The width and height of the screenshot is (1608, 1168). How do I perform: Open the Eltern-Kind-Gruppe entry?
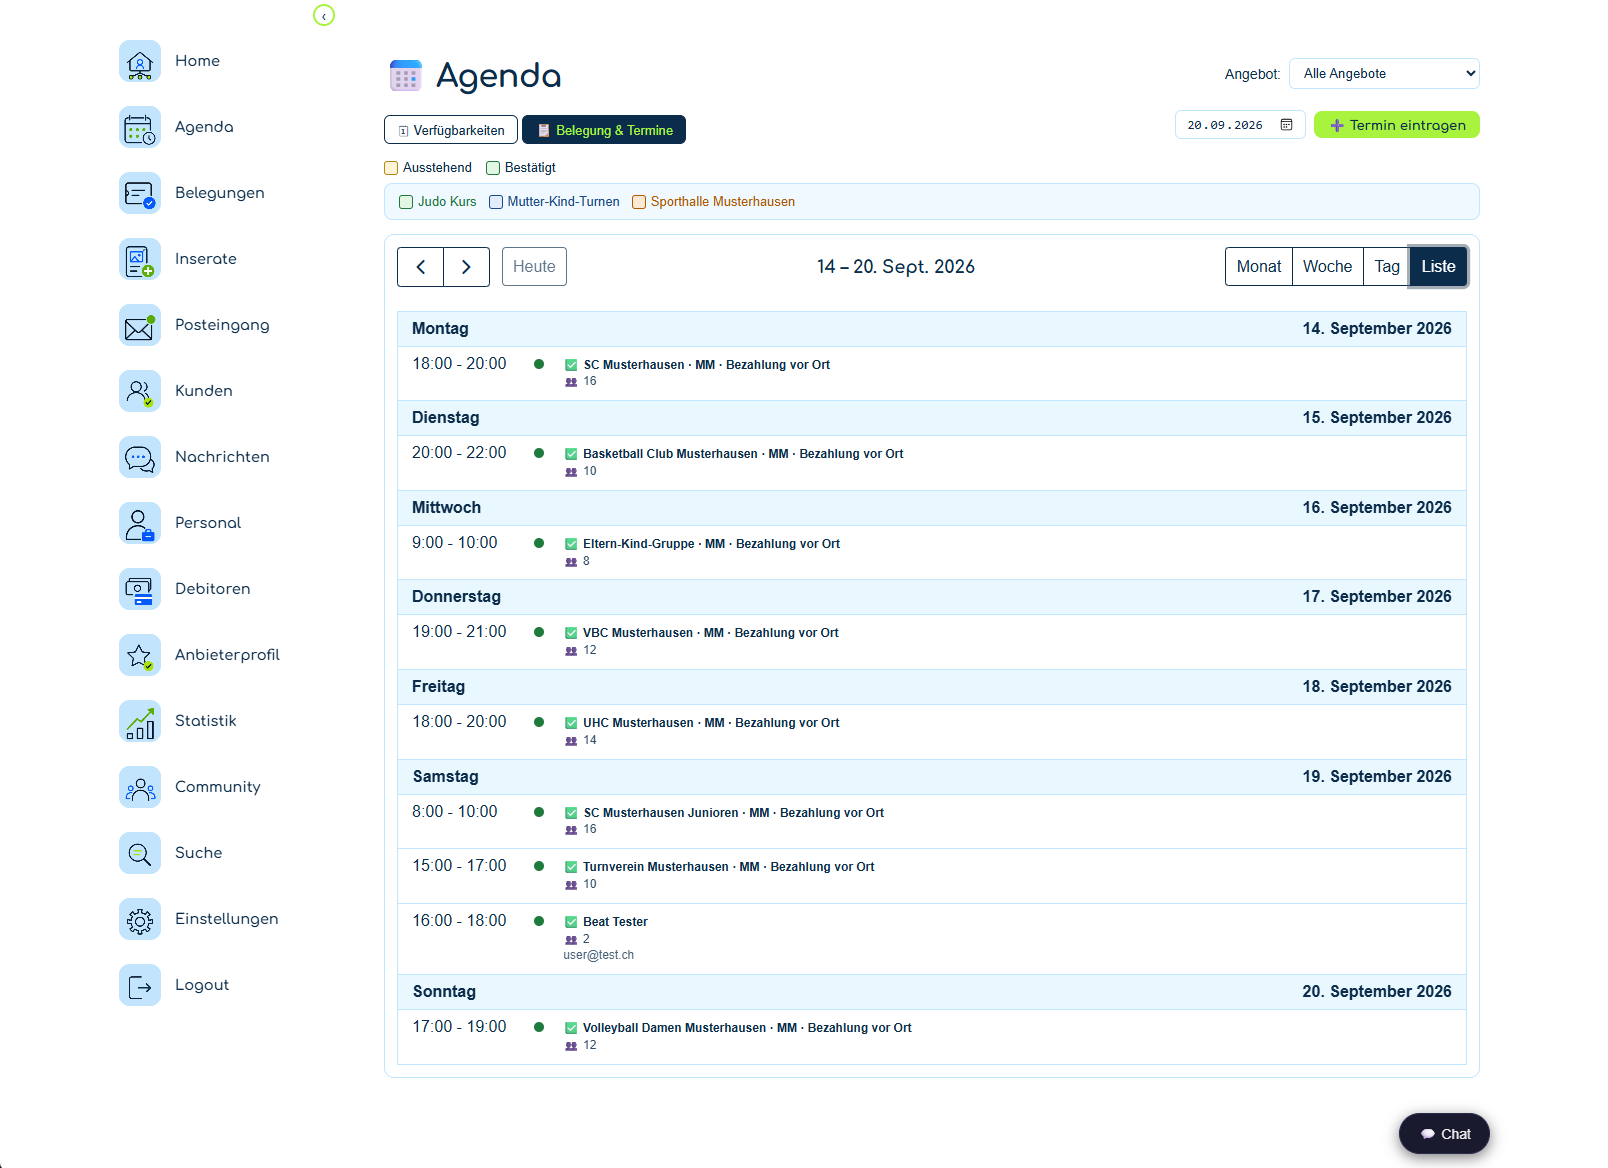932,552
